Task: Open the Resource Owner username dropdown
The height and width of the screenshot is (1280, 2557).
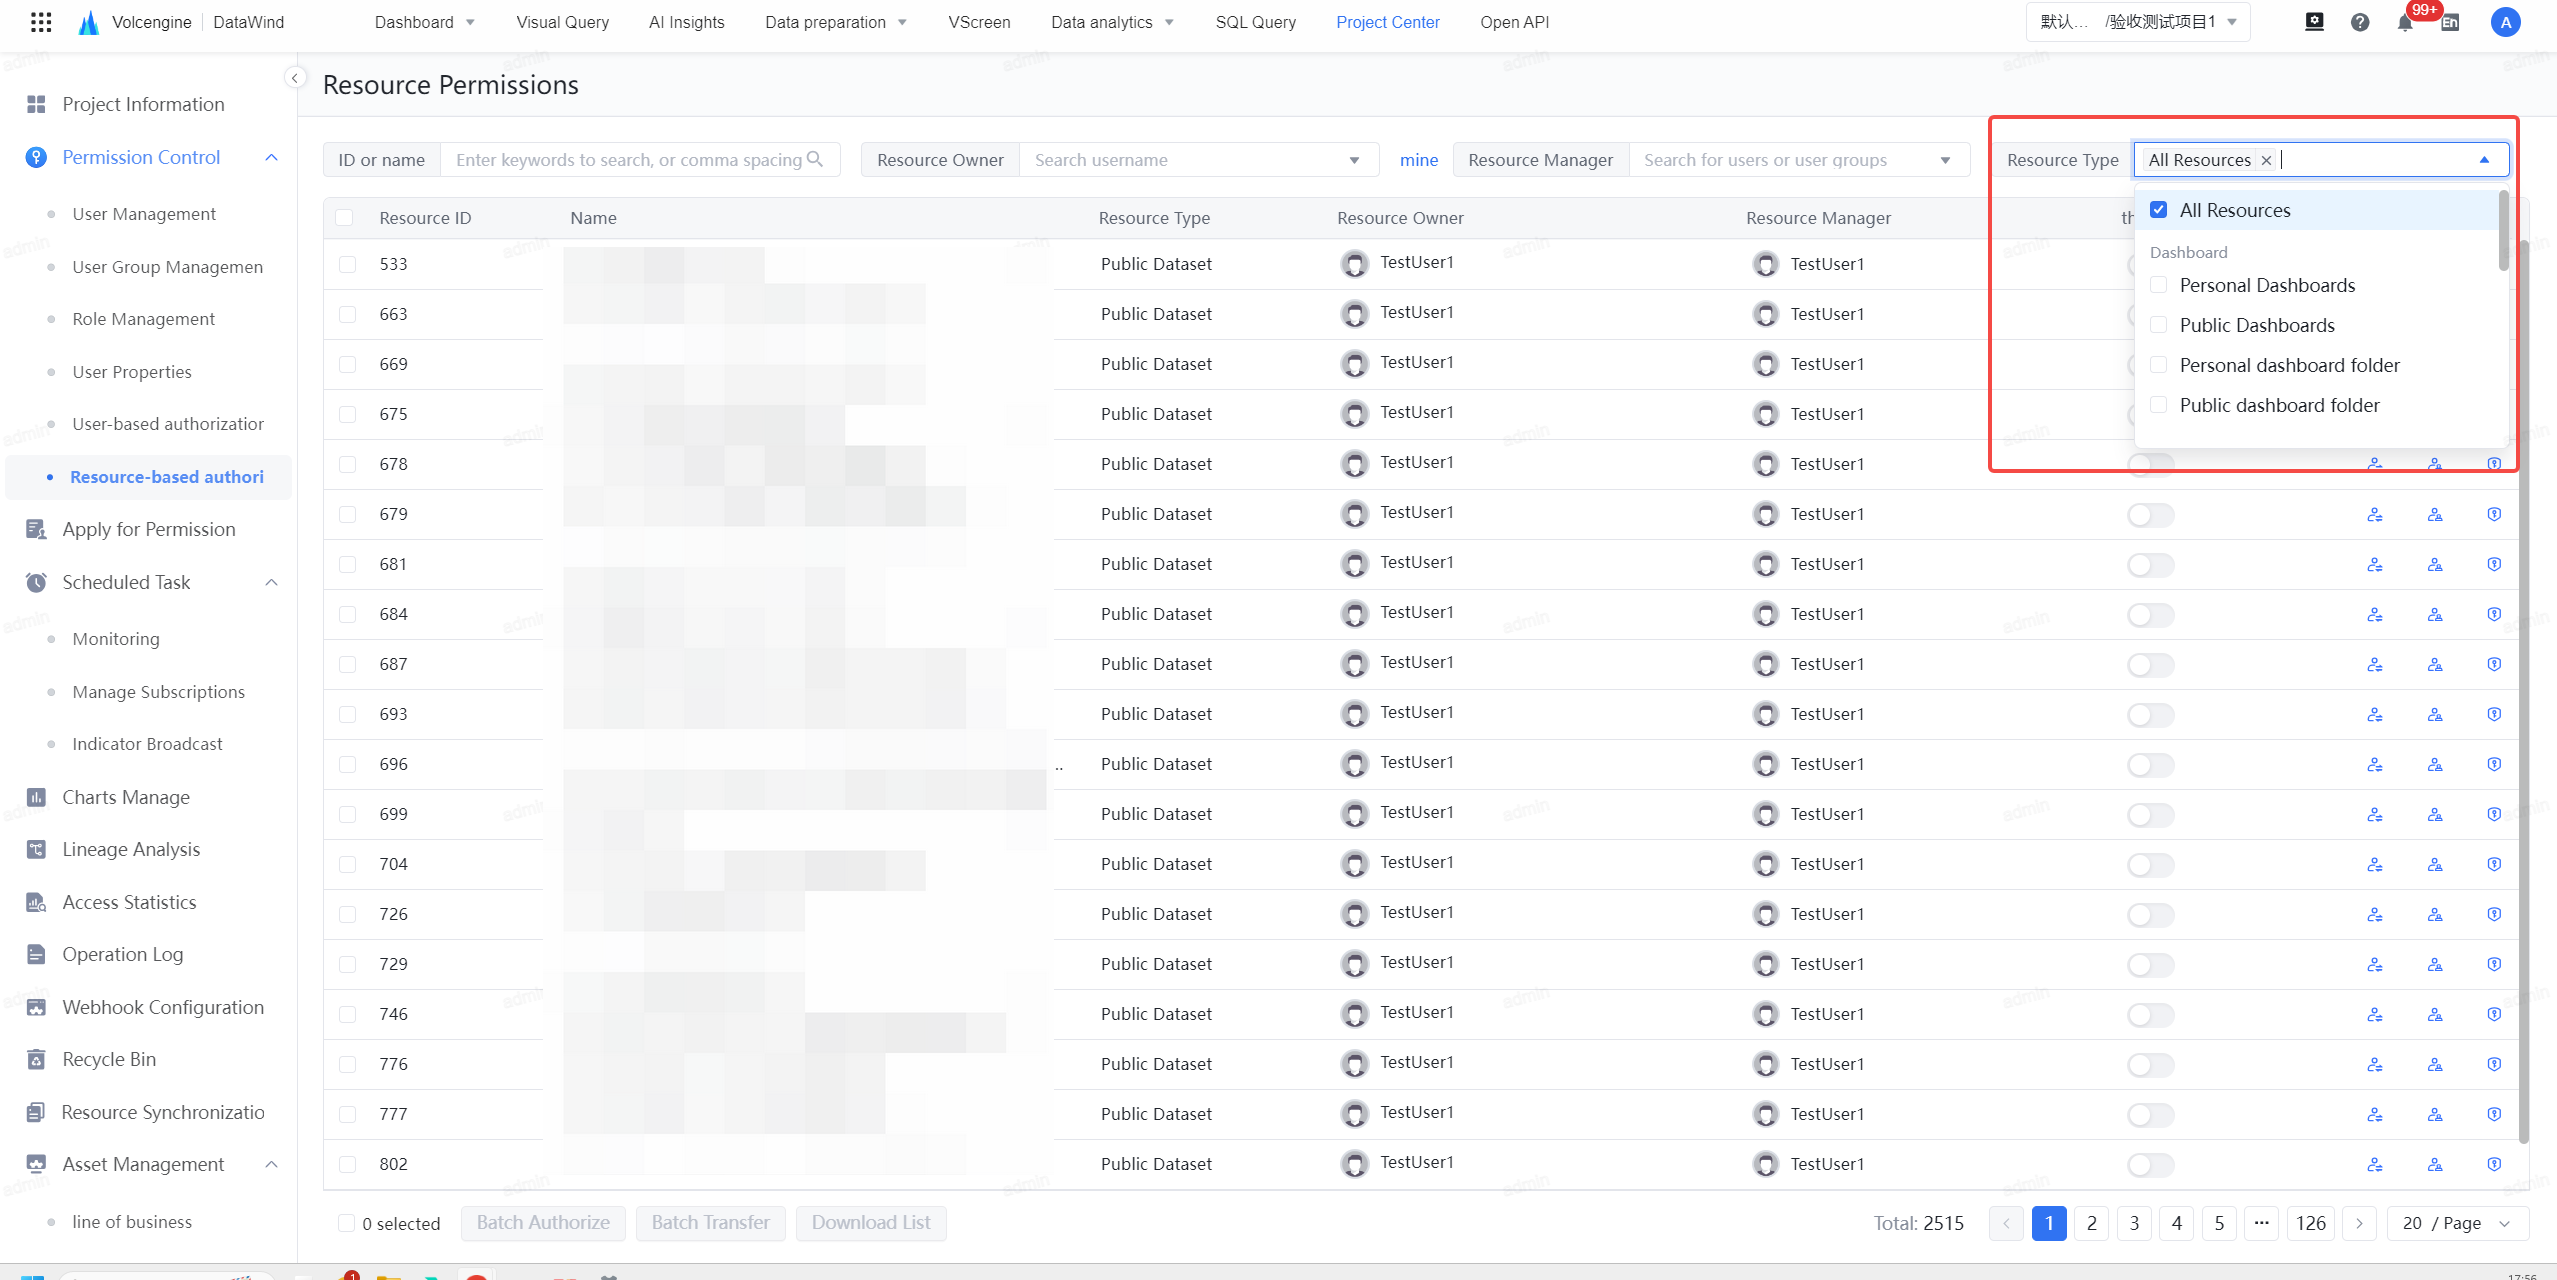Action: (1198, 160)
